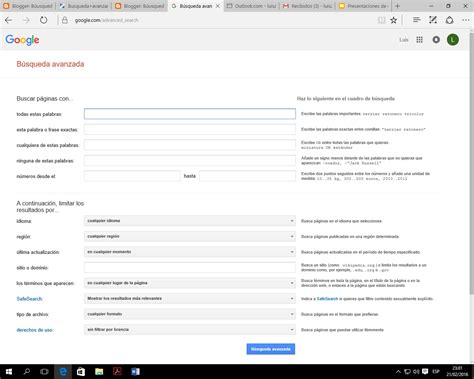The height and width of the screenshot is (379, 474).
Task: Expand the región dropdown
Action: point(190,236)
